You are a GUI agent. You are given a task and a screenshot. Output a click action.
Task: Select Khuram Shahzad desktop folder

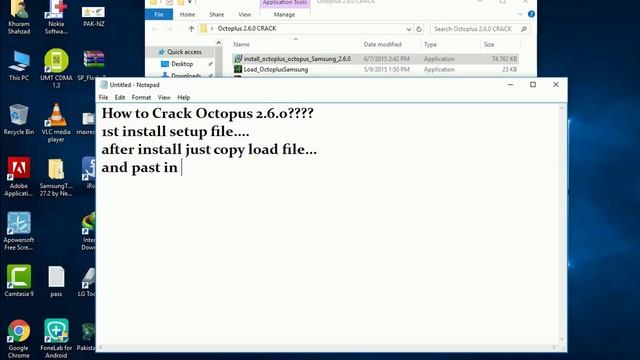click(19, 17)
